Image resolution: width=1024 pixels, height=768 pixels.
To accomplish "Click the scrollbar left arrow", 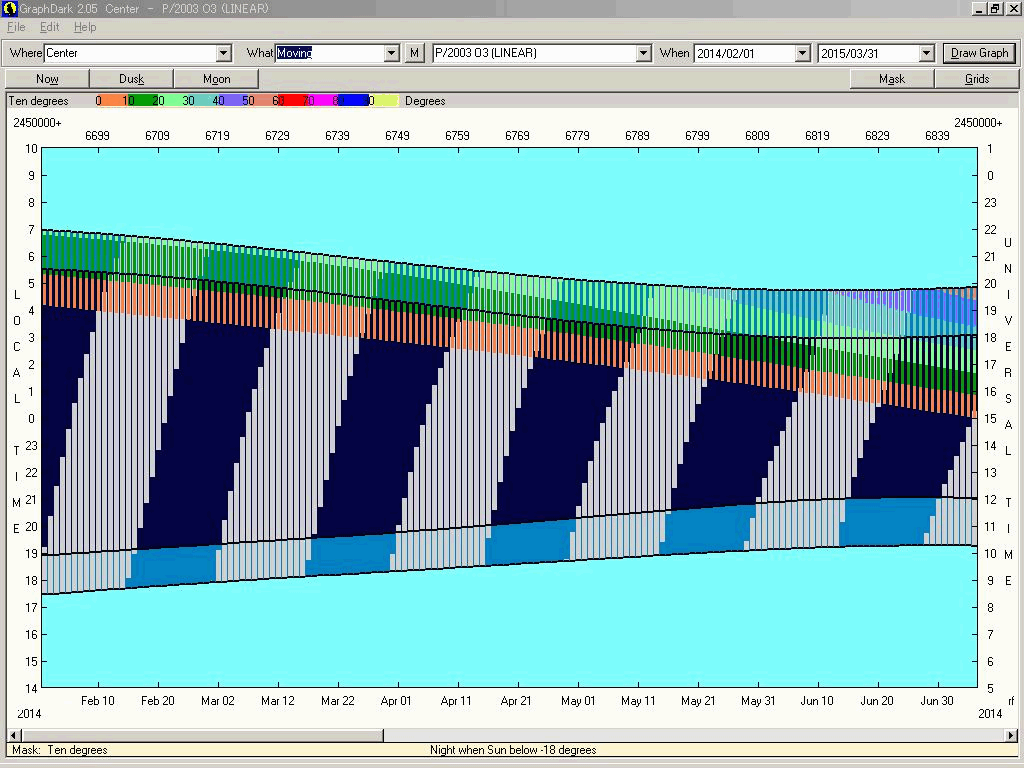I will coord(12,735).
